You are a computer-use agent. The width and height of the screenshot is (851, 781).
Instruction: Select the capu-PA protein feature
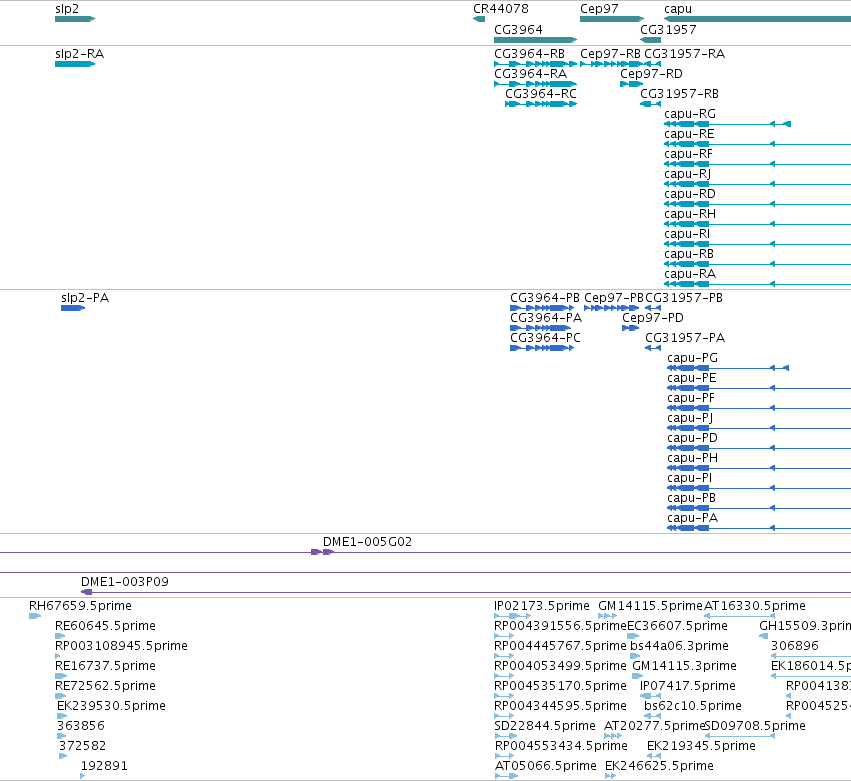click(759, 529)
